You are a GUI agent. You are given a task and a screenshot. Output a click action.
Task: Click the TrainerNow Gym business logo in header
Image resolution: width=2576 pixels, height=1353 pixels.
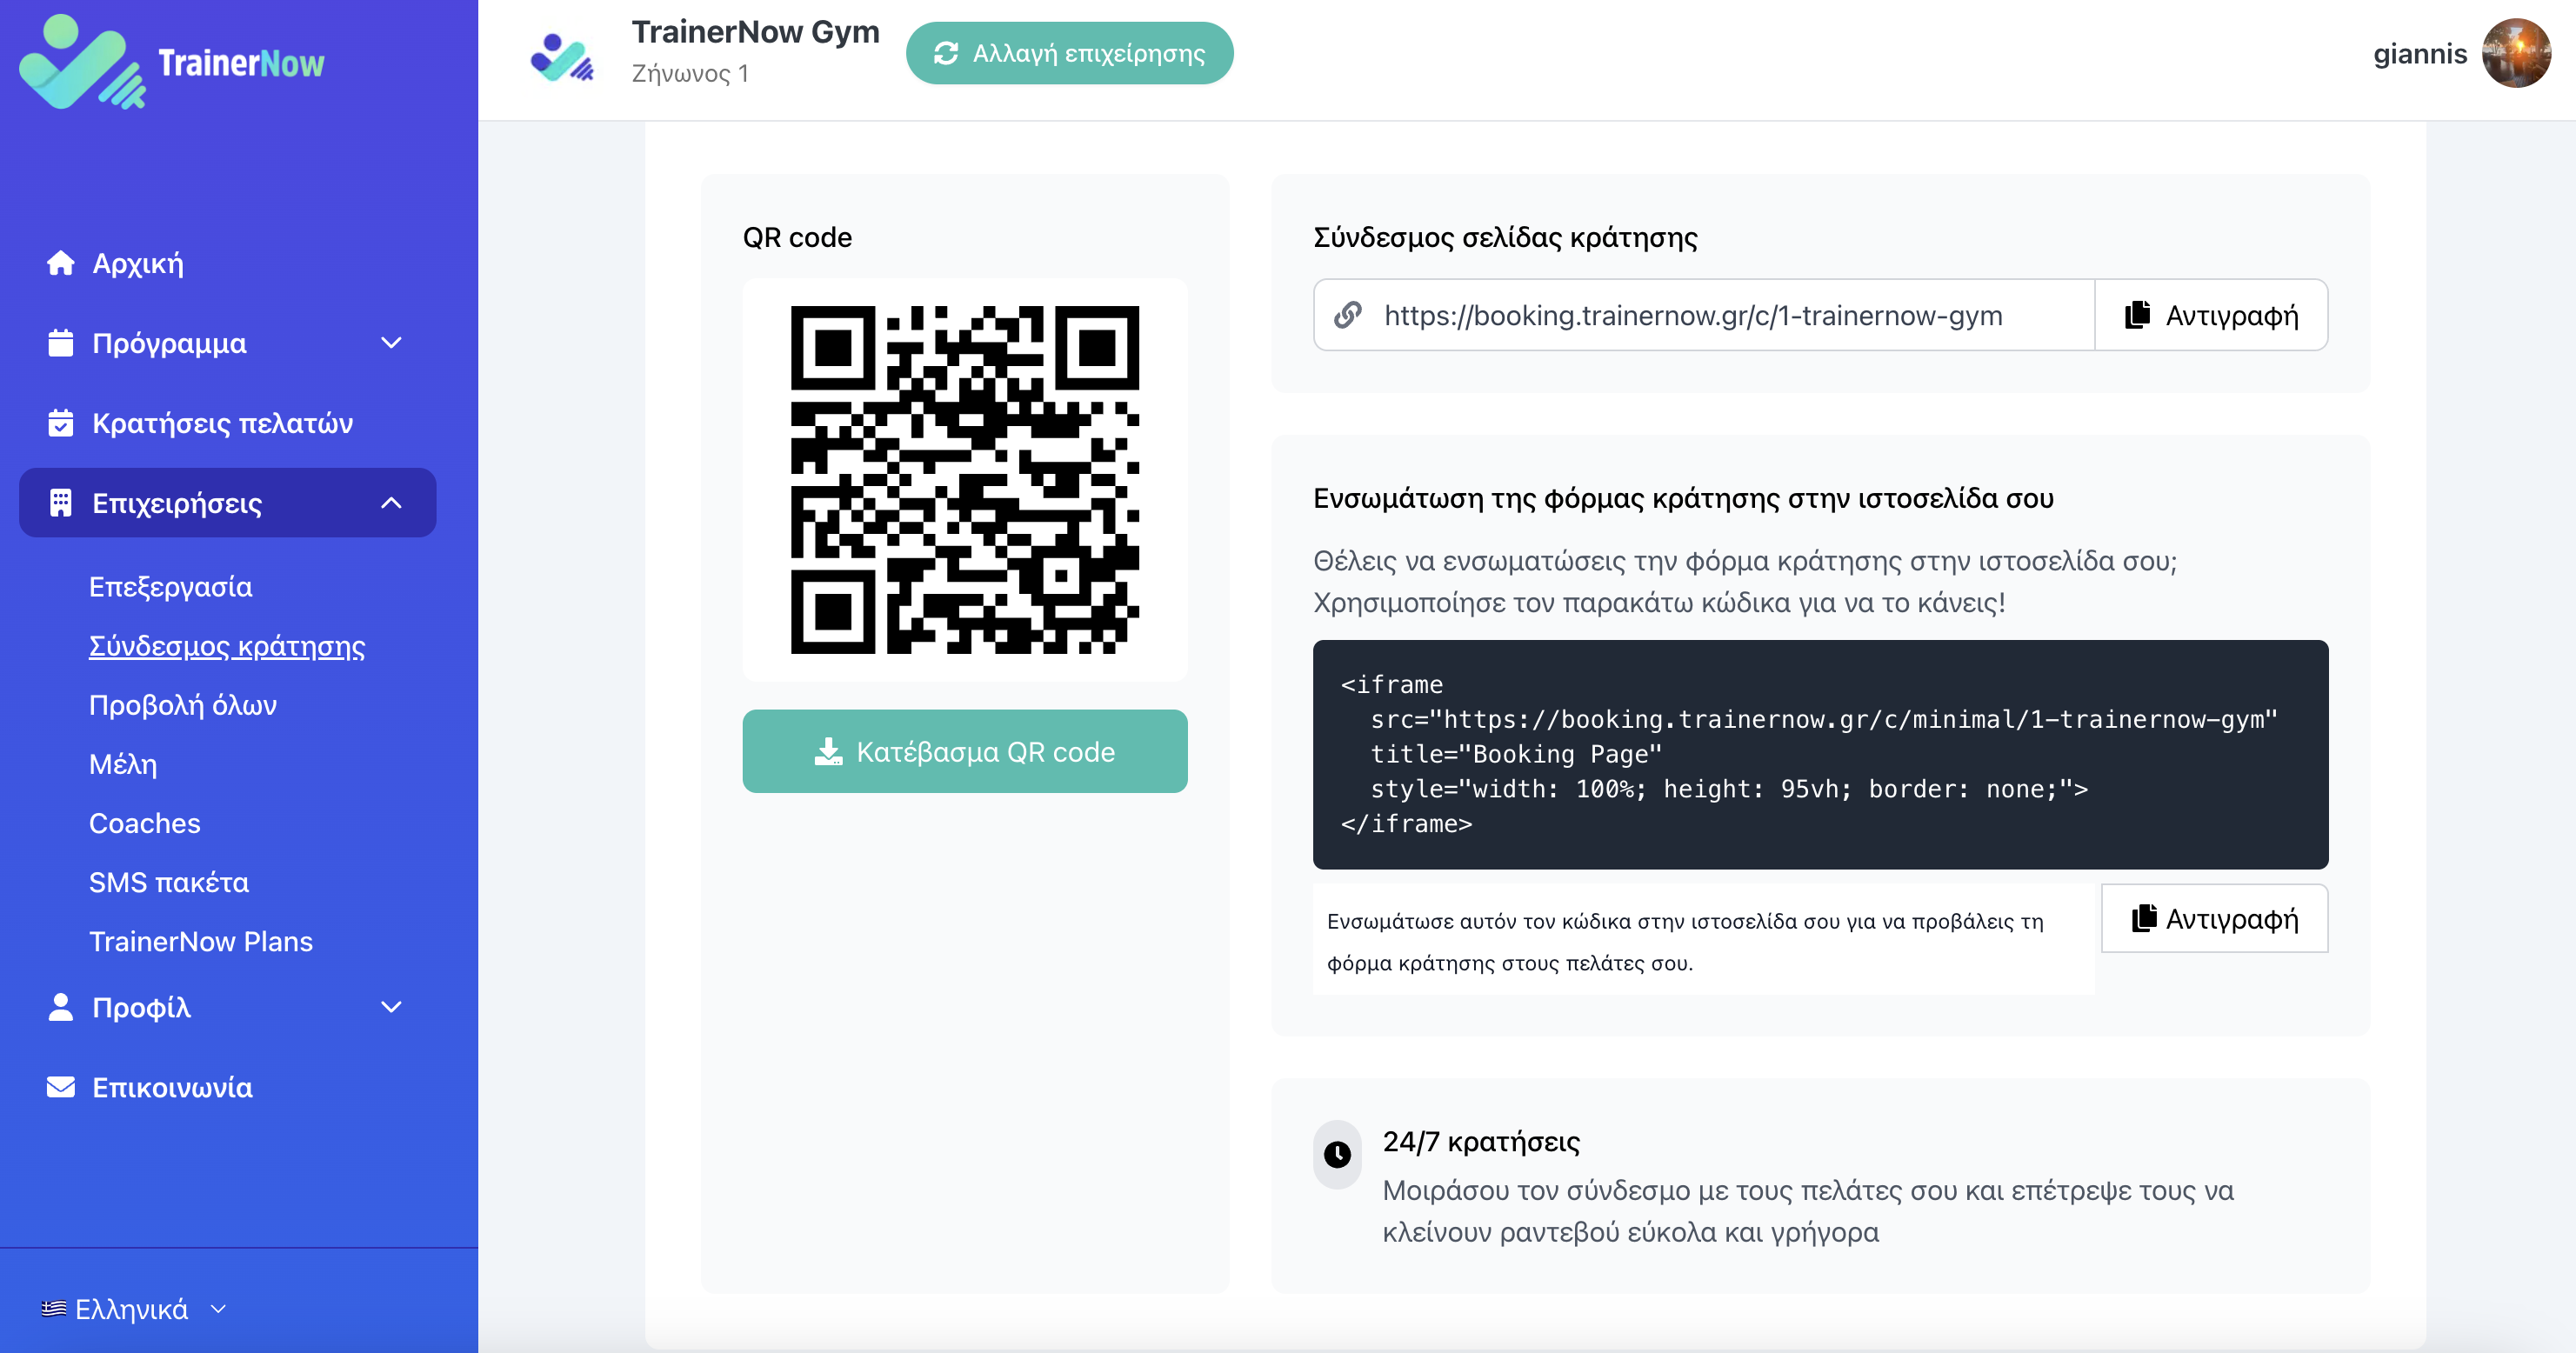pyautogui.click(x=562, y=57)
